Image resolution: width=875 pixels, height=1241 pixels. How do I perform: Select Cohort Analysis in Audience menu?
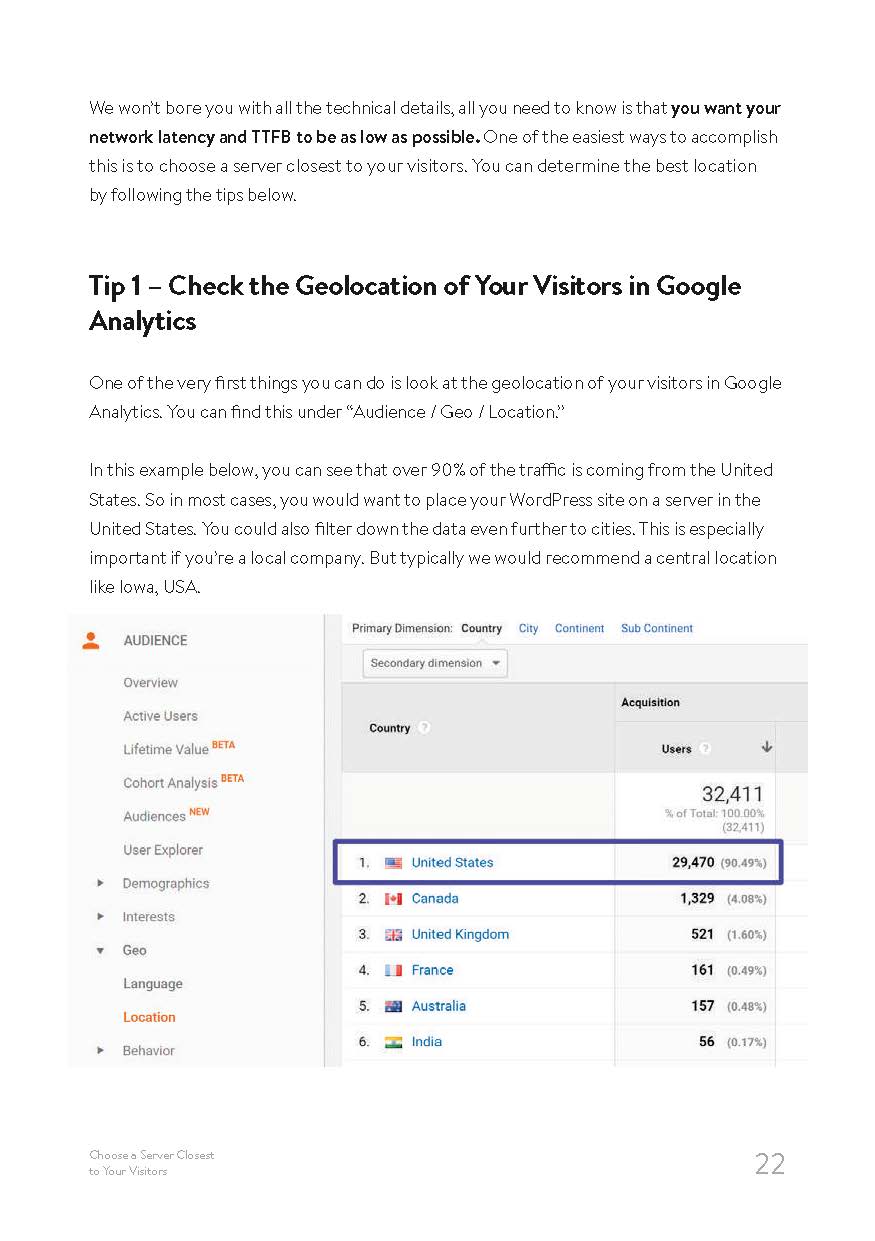(x=170, y=783)
